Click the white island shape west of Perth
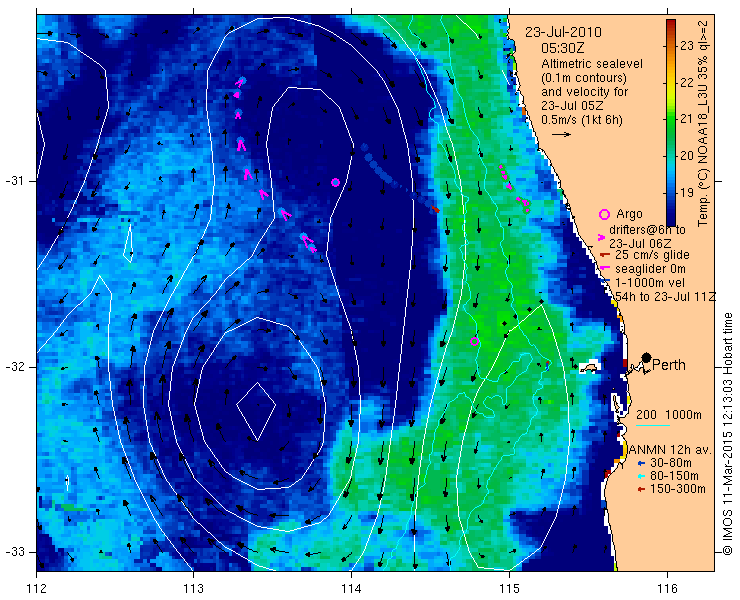 click(x=589, y=367)
